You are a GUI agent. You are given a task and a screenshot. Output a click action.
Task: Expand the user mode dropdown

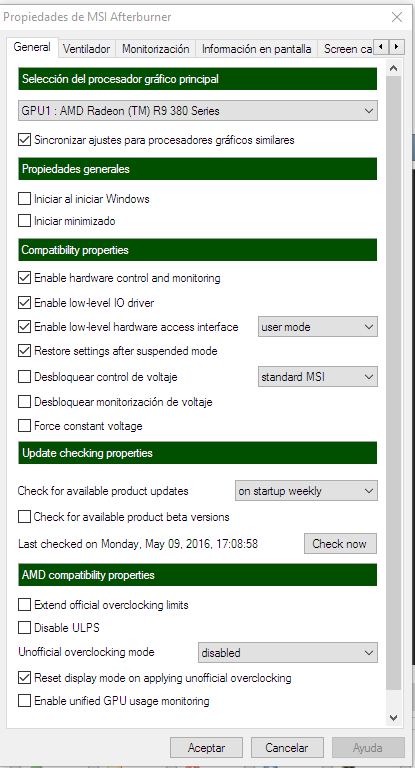coord(317,327)
